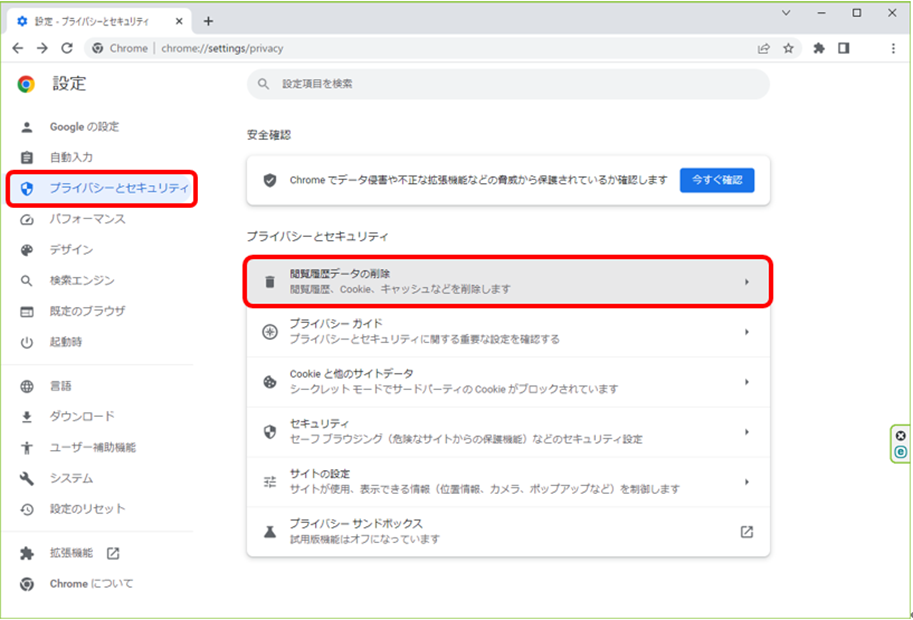Screen dimensions: 913x620
Task: Open プライバシー サンドボックス row
Action: coord(508,531)
